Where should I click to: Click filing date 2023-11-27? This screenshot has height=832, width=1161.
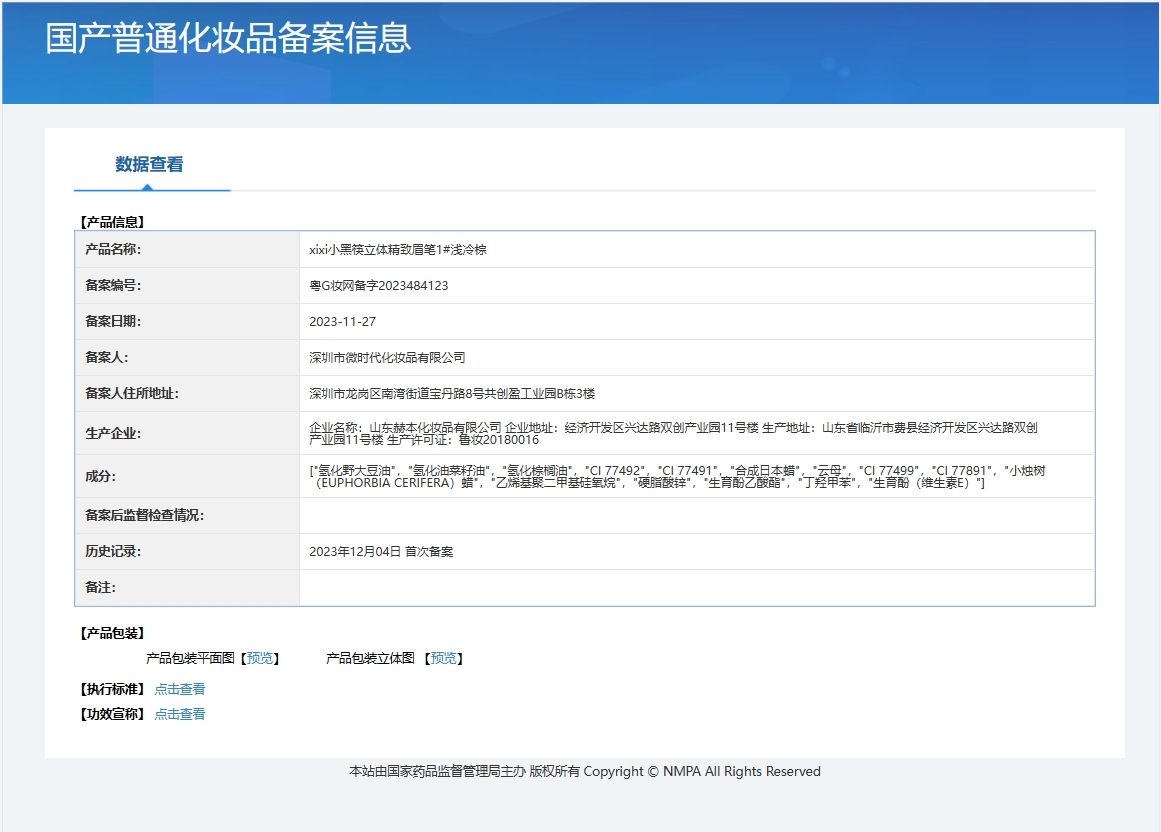pyautogui.click(x=342, y=322)
